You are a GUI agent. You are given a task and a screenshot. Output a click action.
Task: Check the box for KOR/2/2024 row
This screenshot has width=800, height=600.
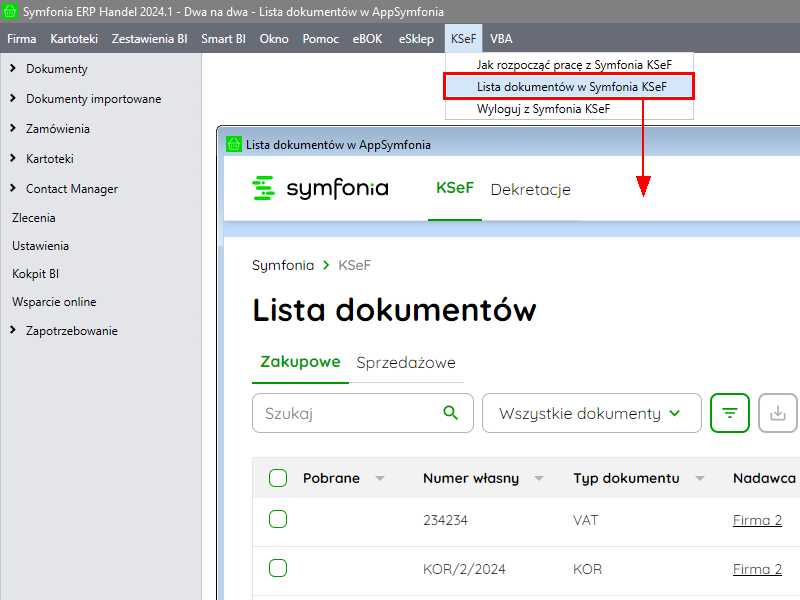coord(278,568)
